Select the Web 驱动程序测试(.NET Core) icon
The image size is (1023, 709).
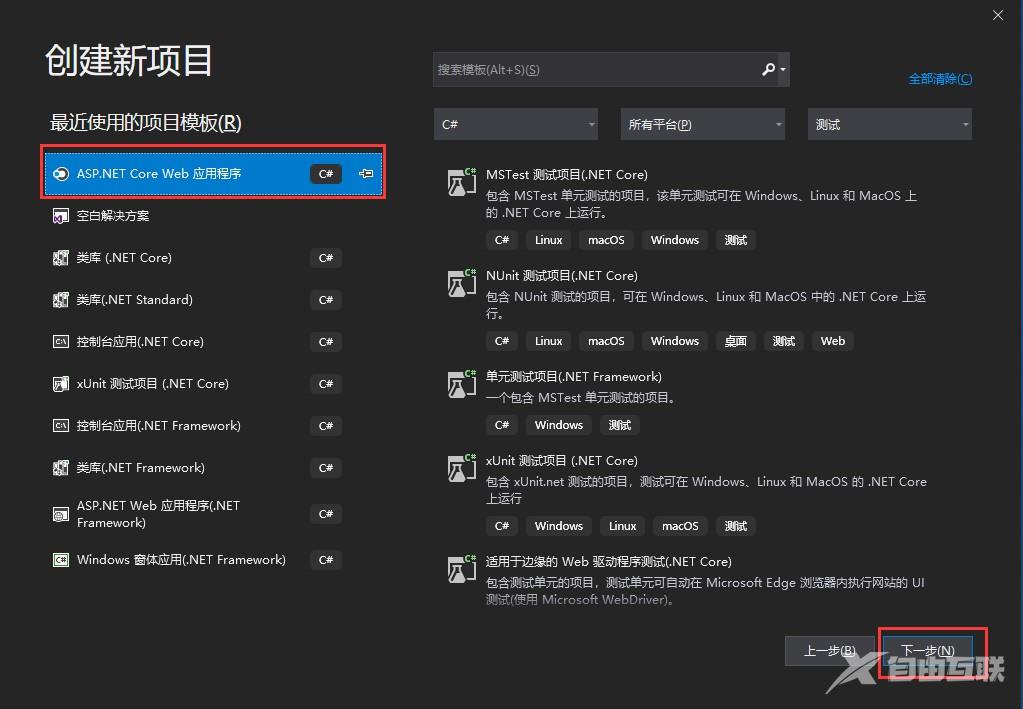461,569
